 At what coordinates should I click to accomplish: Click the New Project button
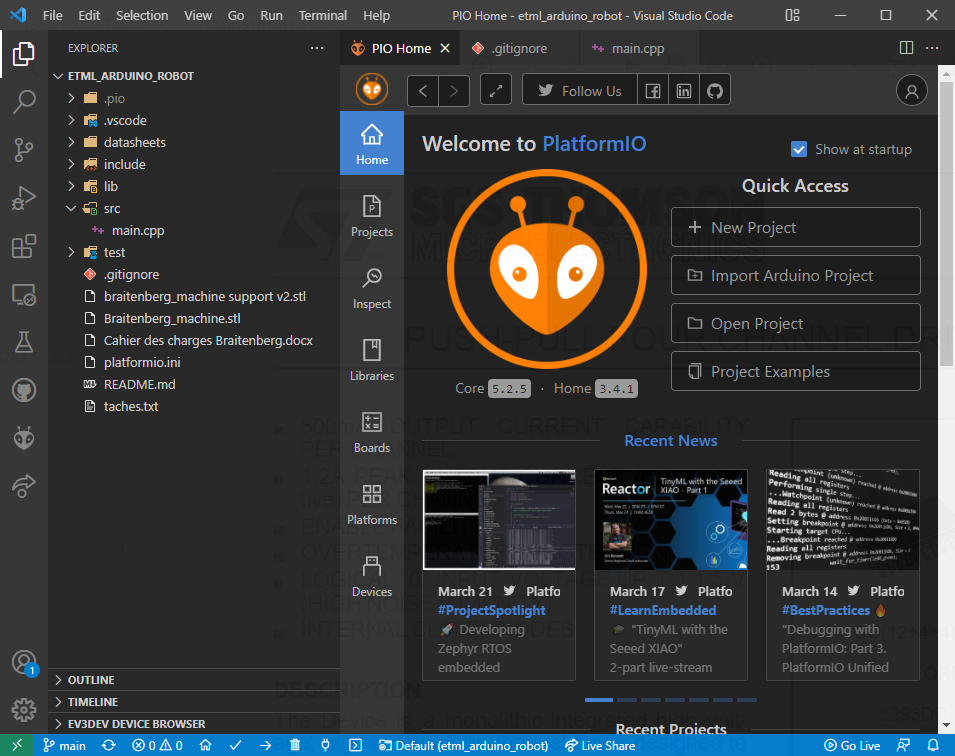[x=795, y=227]
